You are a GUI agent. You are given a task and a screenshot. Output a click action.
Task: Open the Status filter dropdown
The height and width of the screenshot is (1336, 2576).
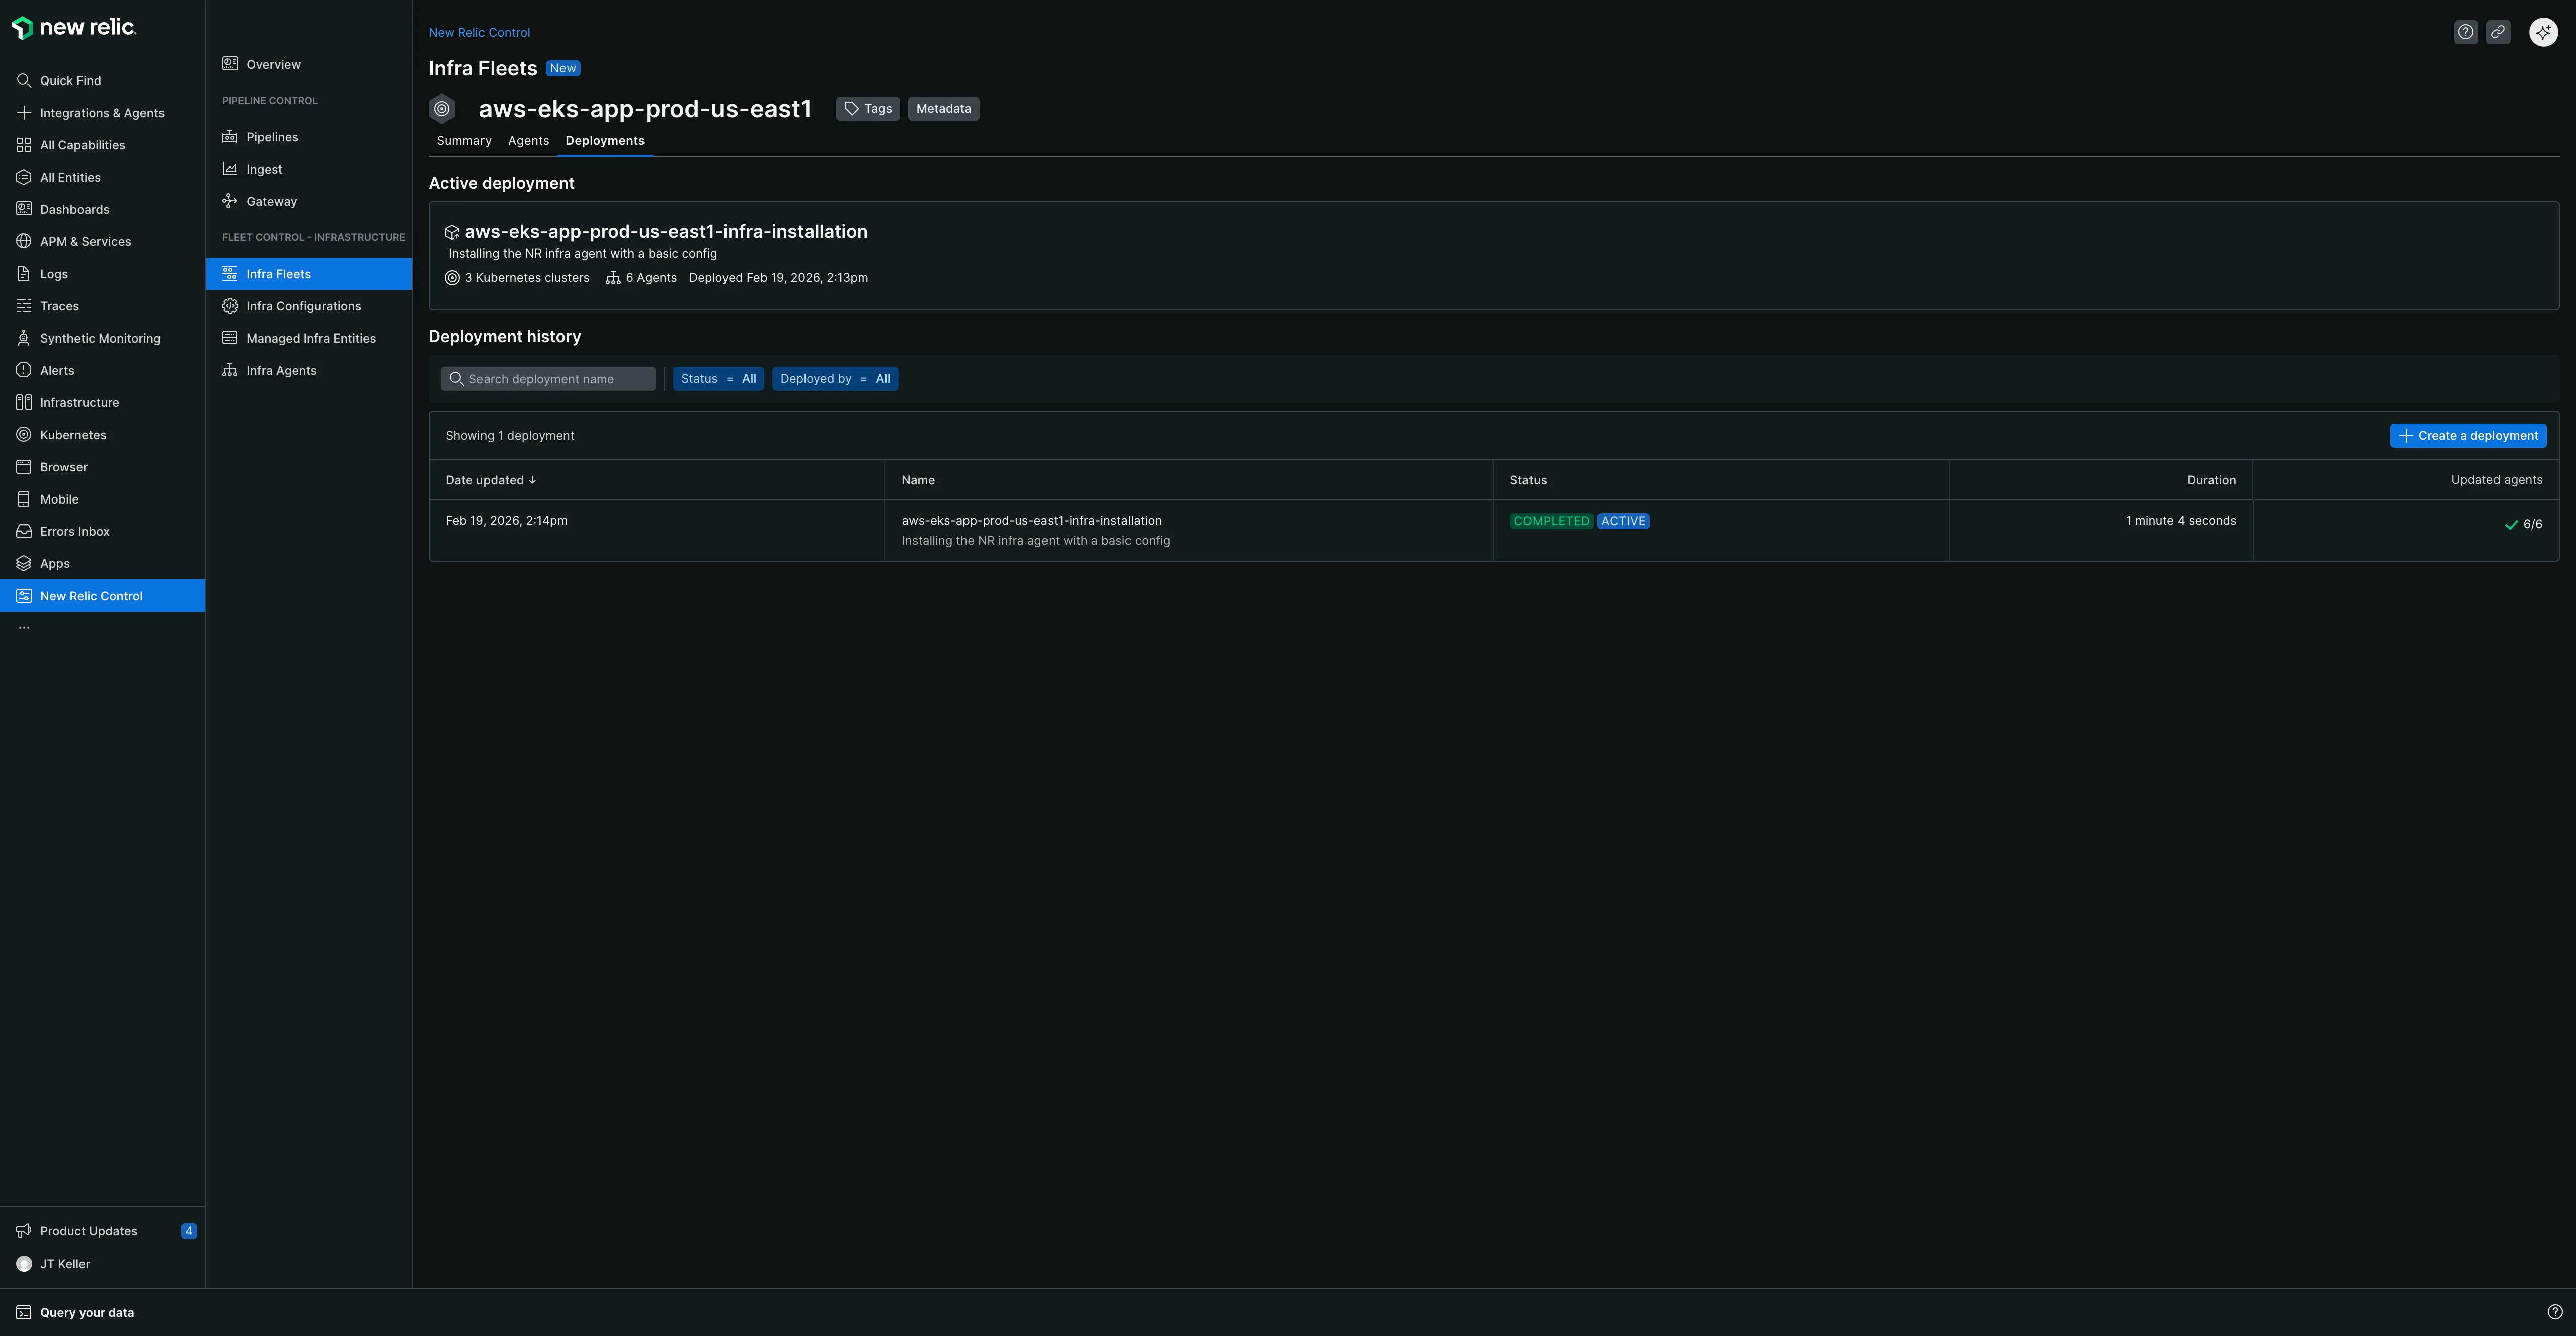pyautogui.click(x=718, y=378)
